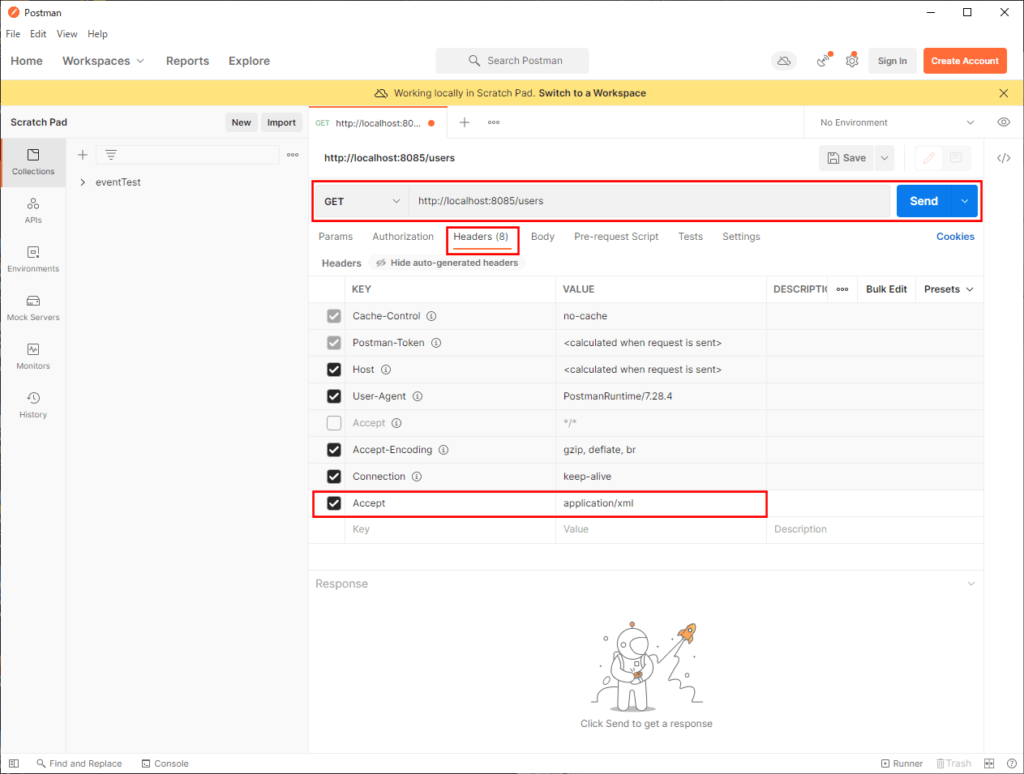This screenshot has width=1024, height=774.
Task: Expand the No Environment dropdown
Action: pos(893,121)
